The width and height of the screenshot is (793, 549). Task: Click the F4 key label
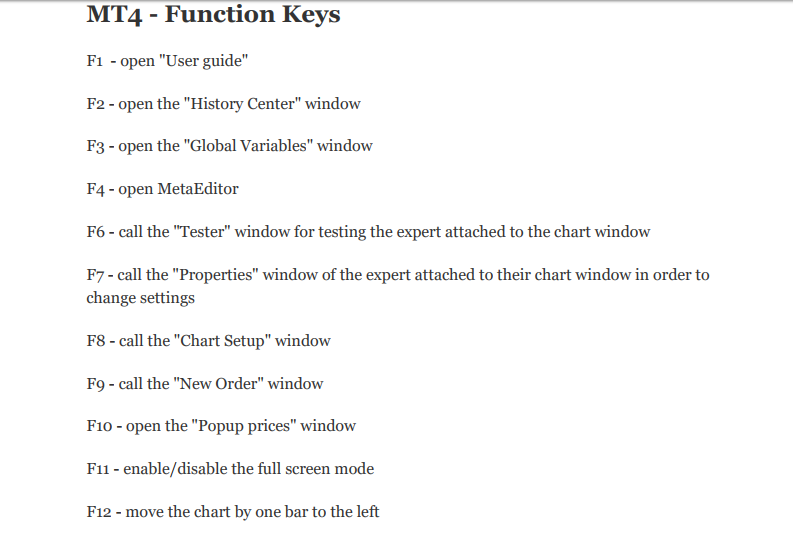96,189
